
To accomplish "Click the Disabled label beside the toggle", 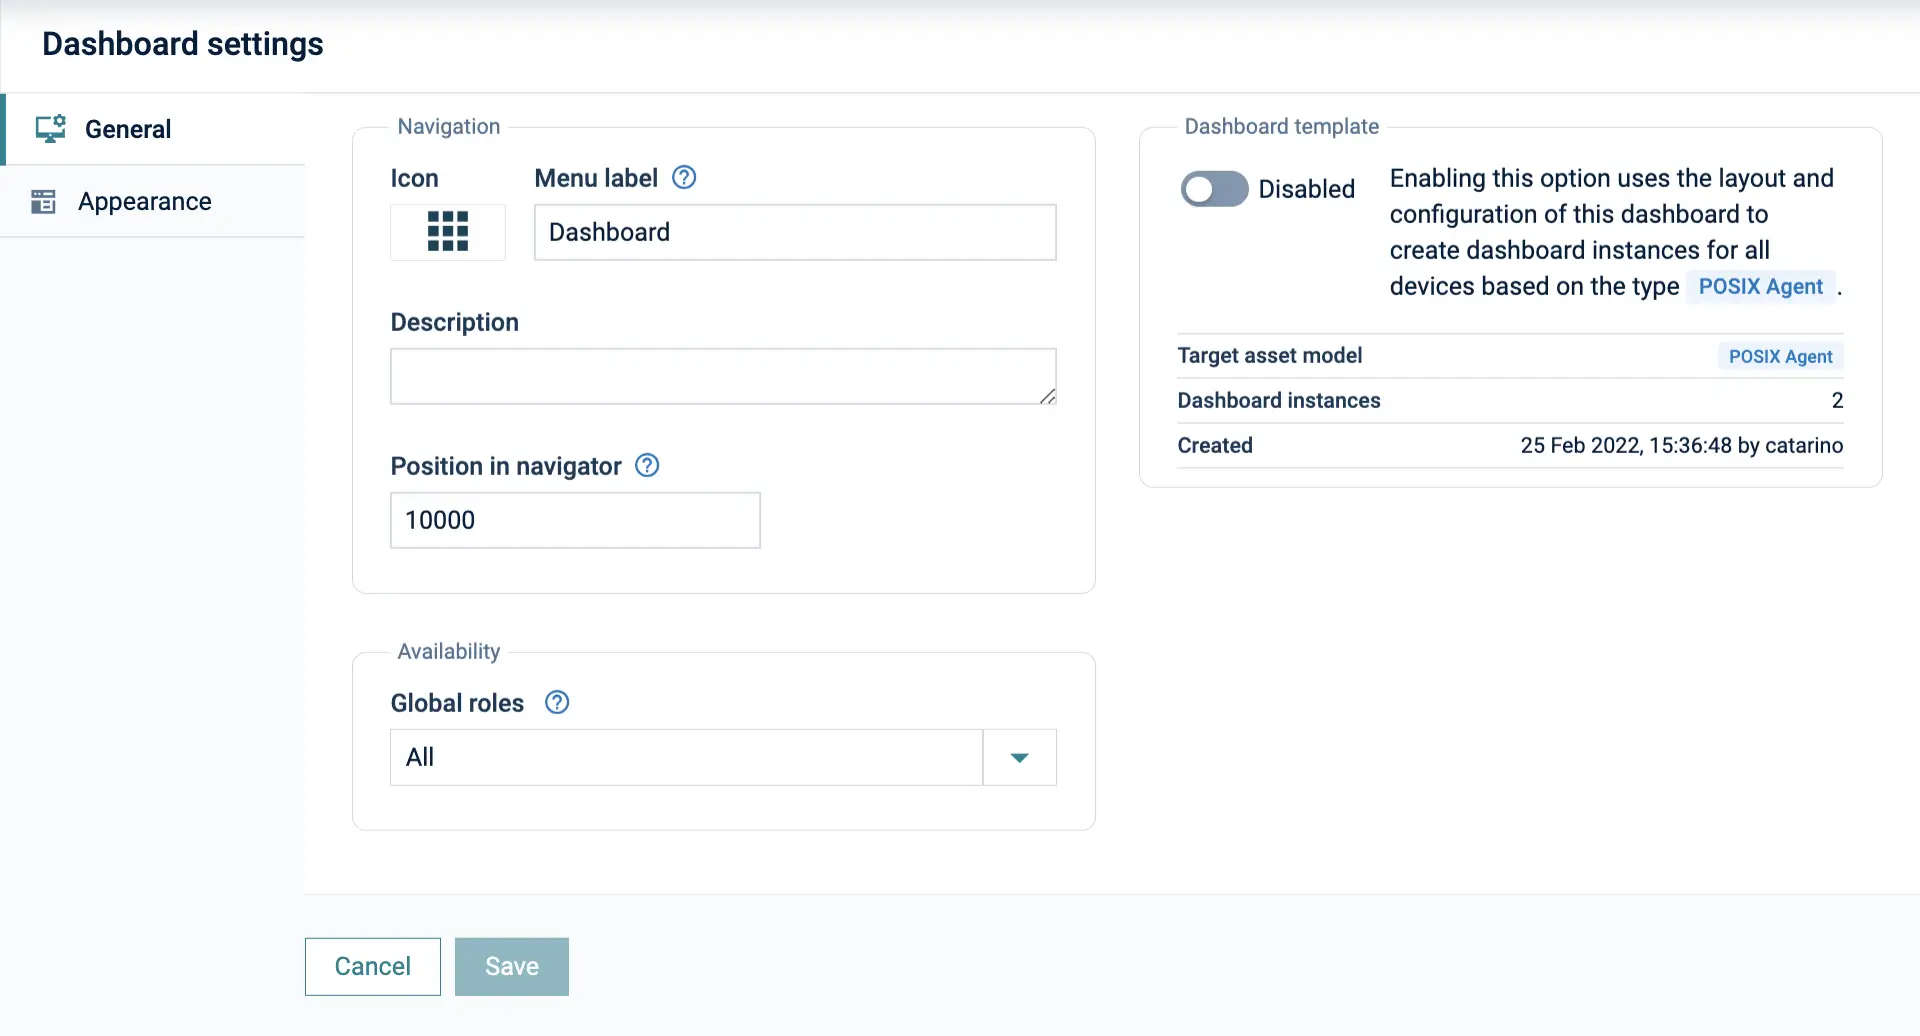I will click(1306, 189).
